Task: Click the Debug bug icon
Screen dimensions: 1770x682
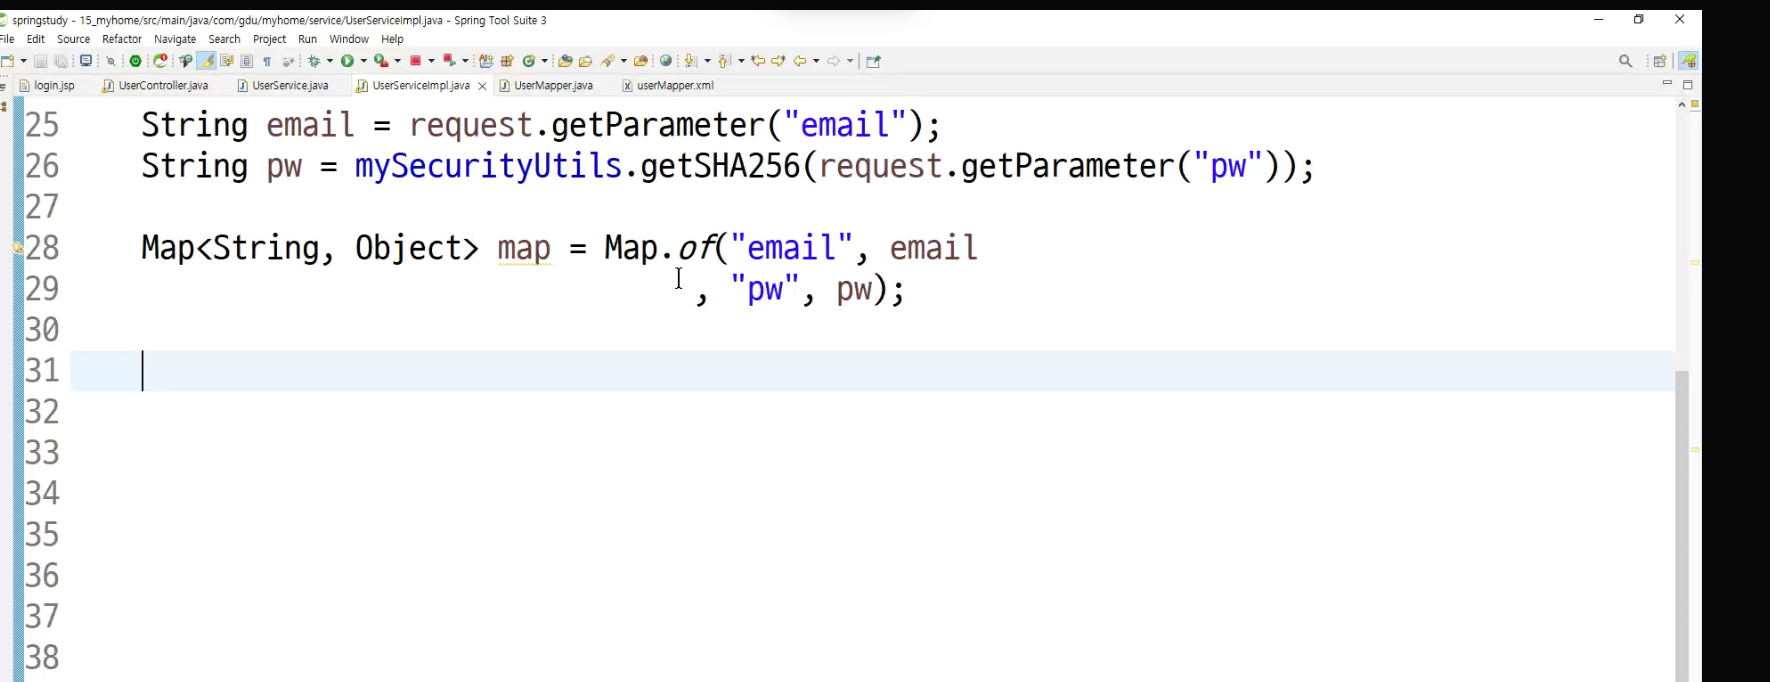Action: (314, 61)
